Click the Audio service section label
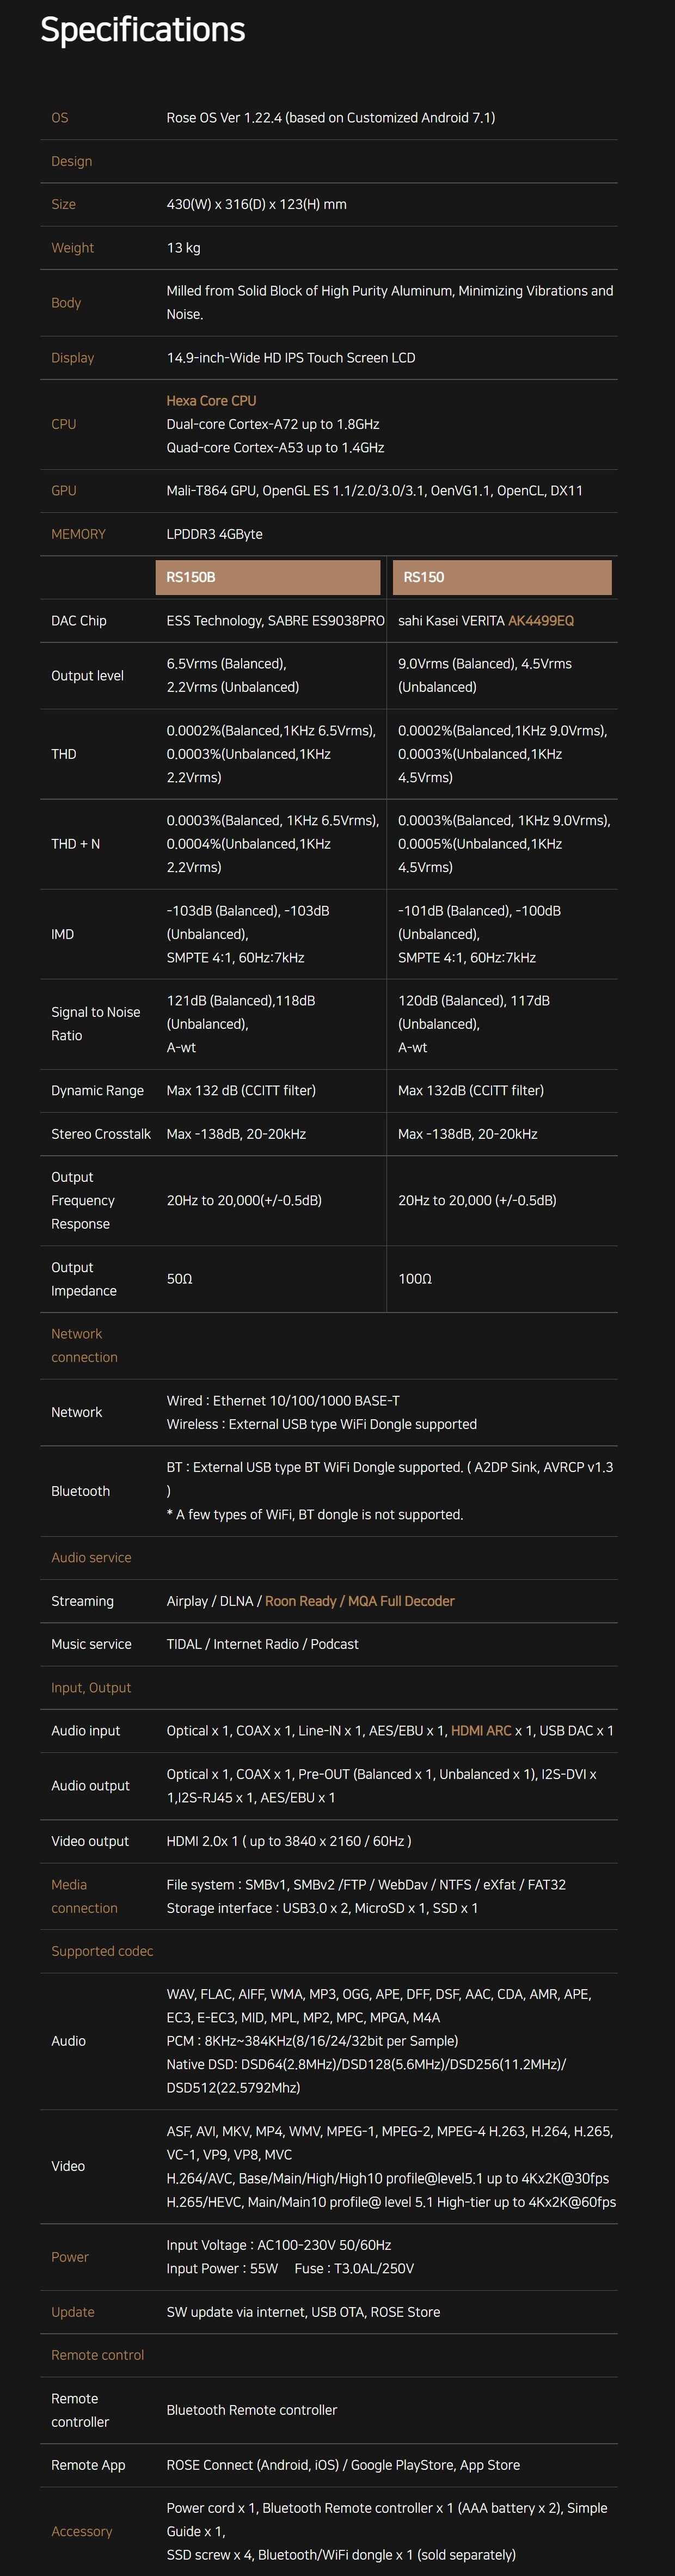 (91, 1557)
